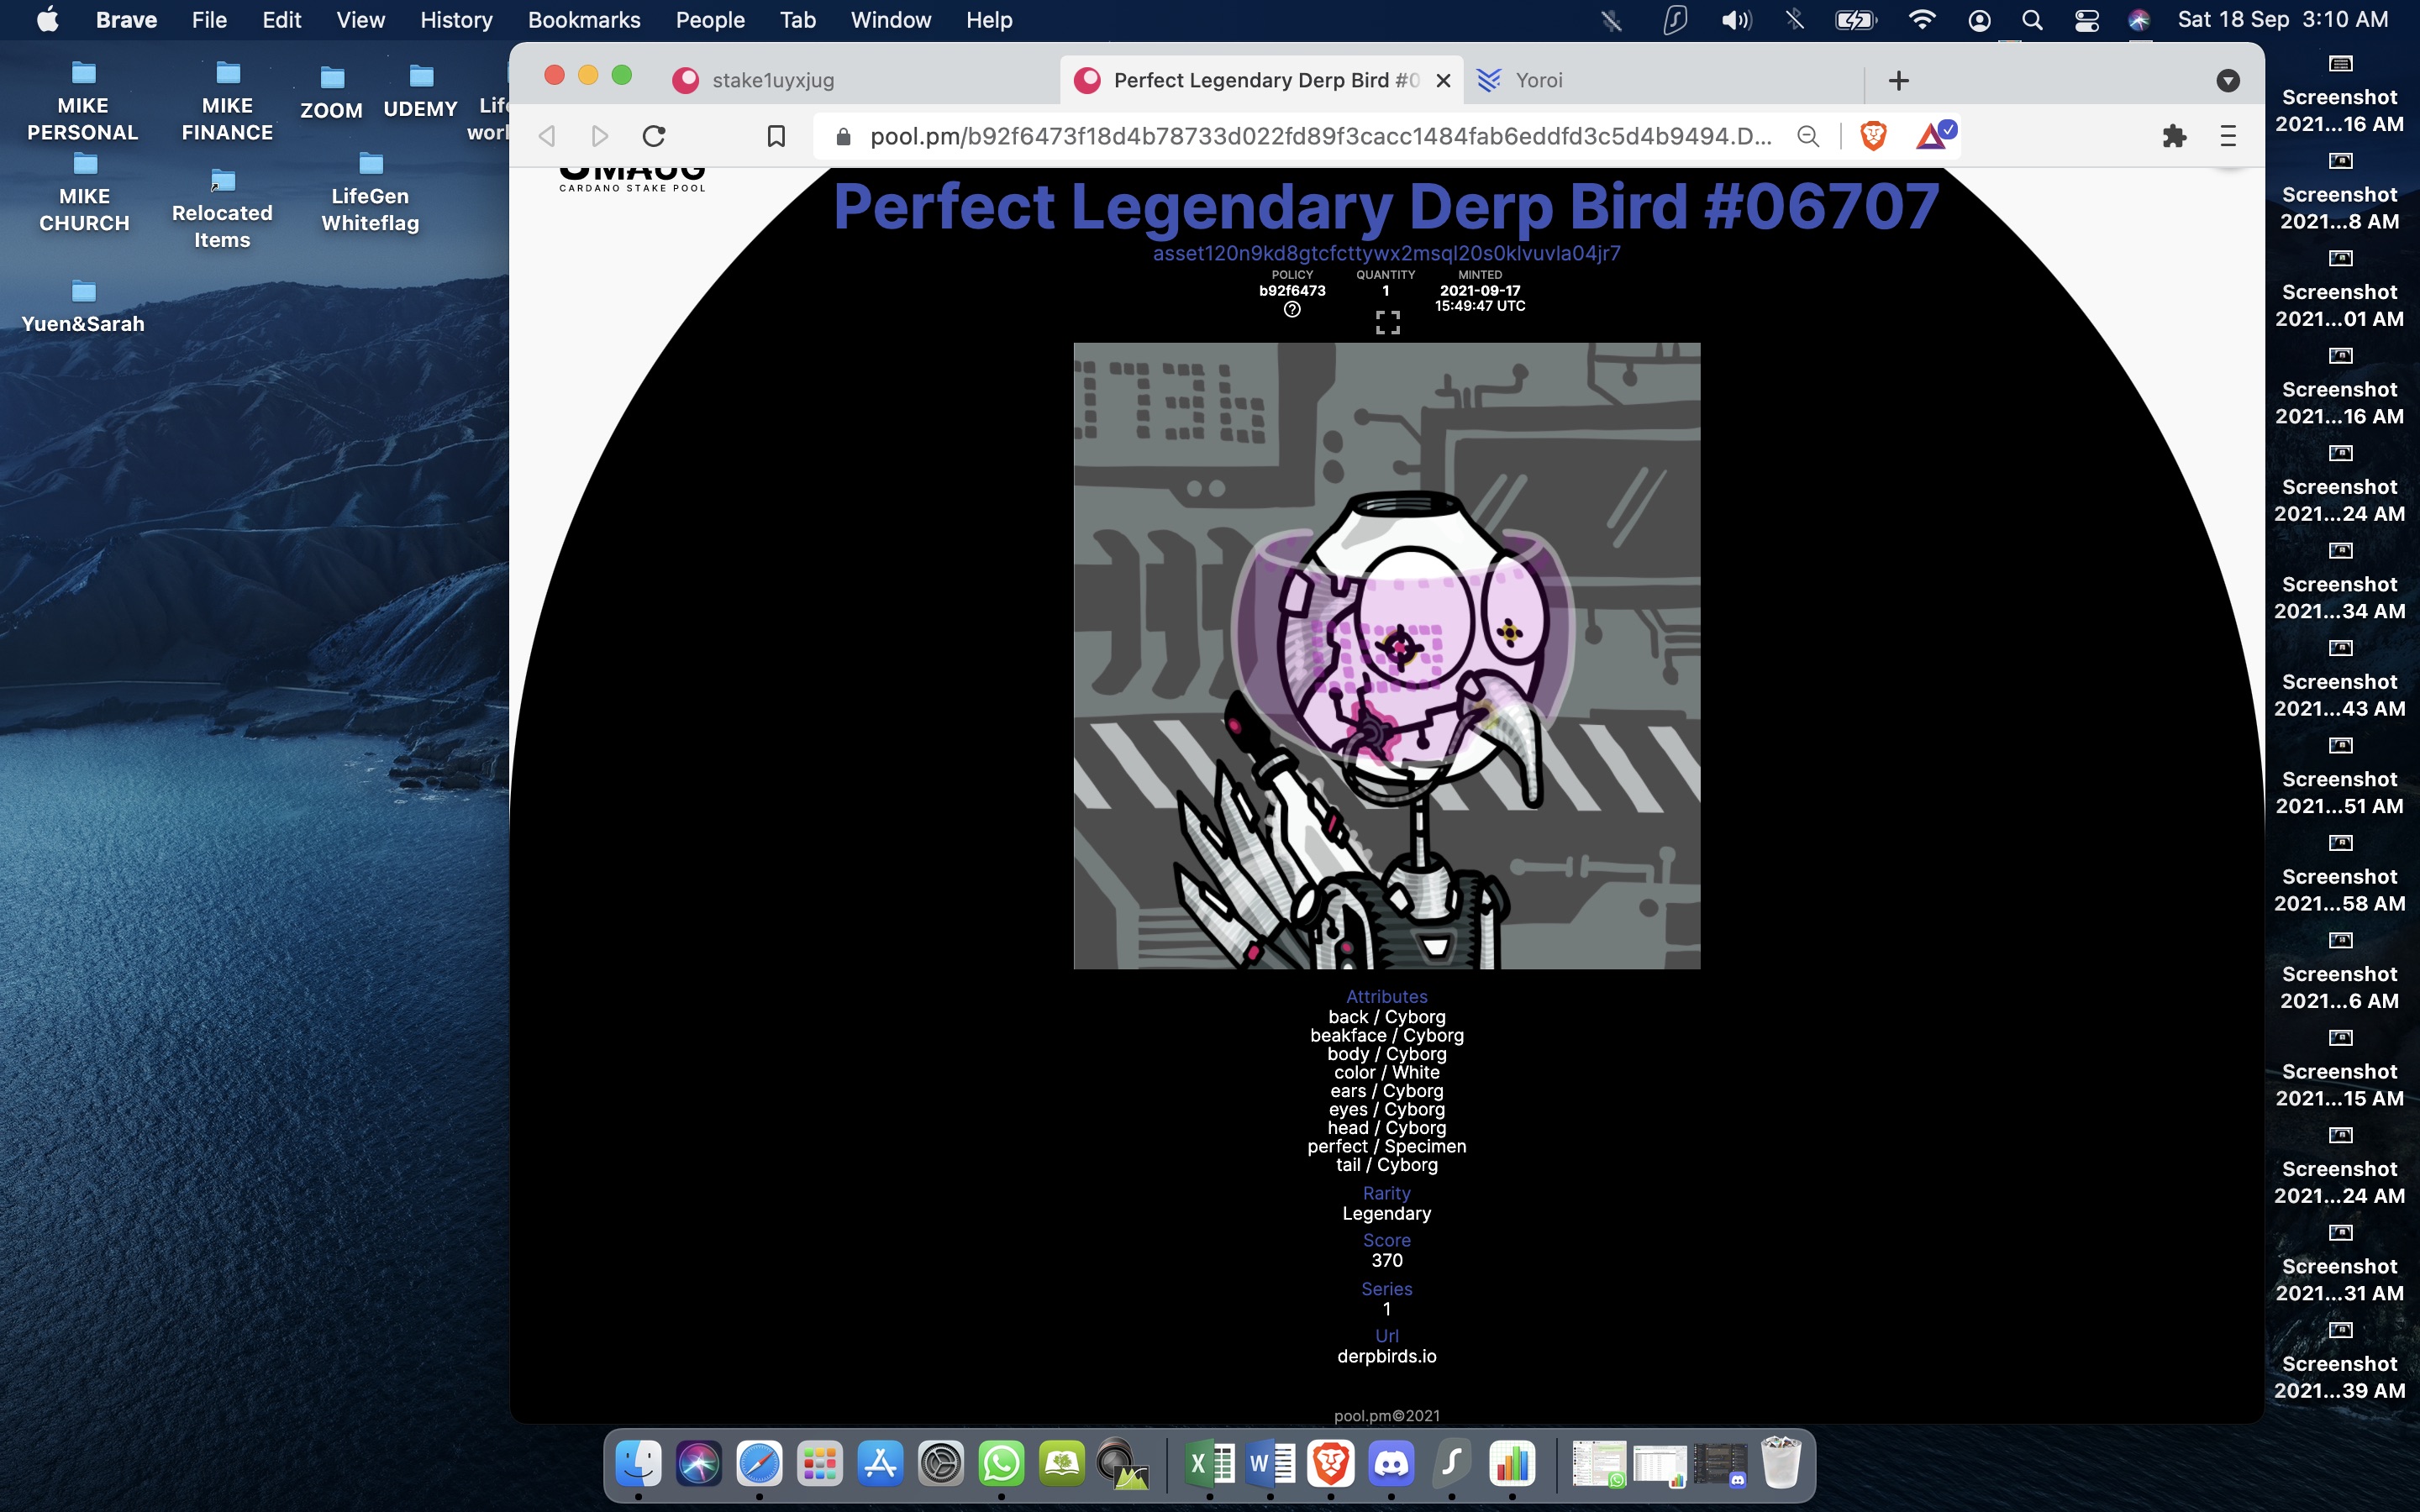Open a new tab with plus button
Screen dimensions: 2420x1512
point(1898,80)
